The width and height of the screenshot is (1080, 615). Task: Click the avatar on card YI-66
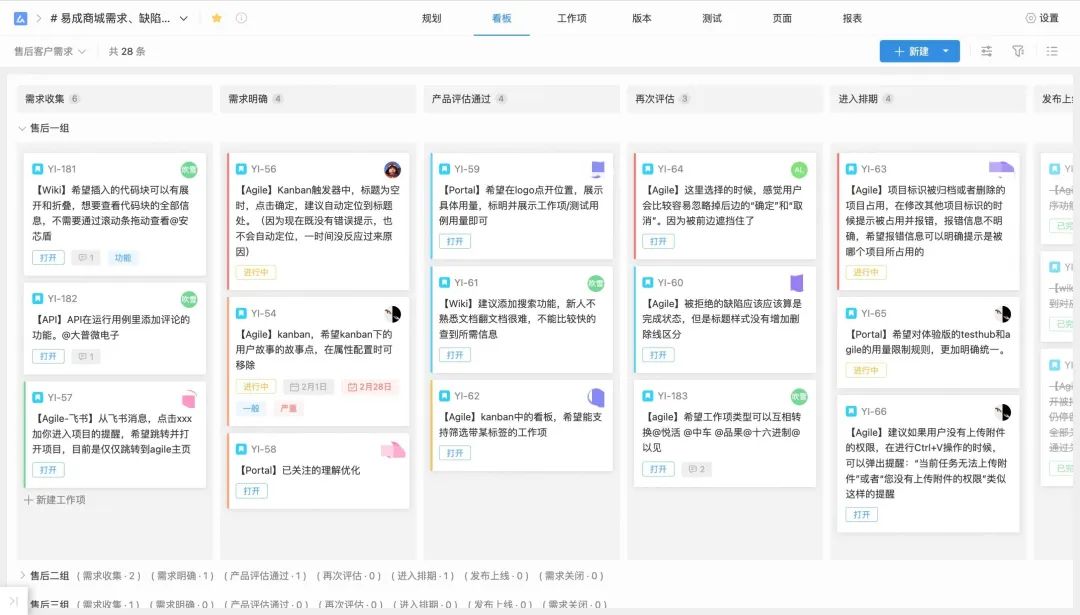click(x=1003, y=412)
